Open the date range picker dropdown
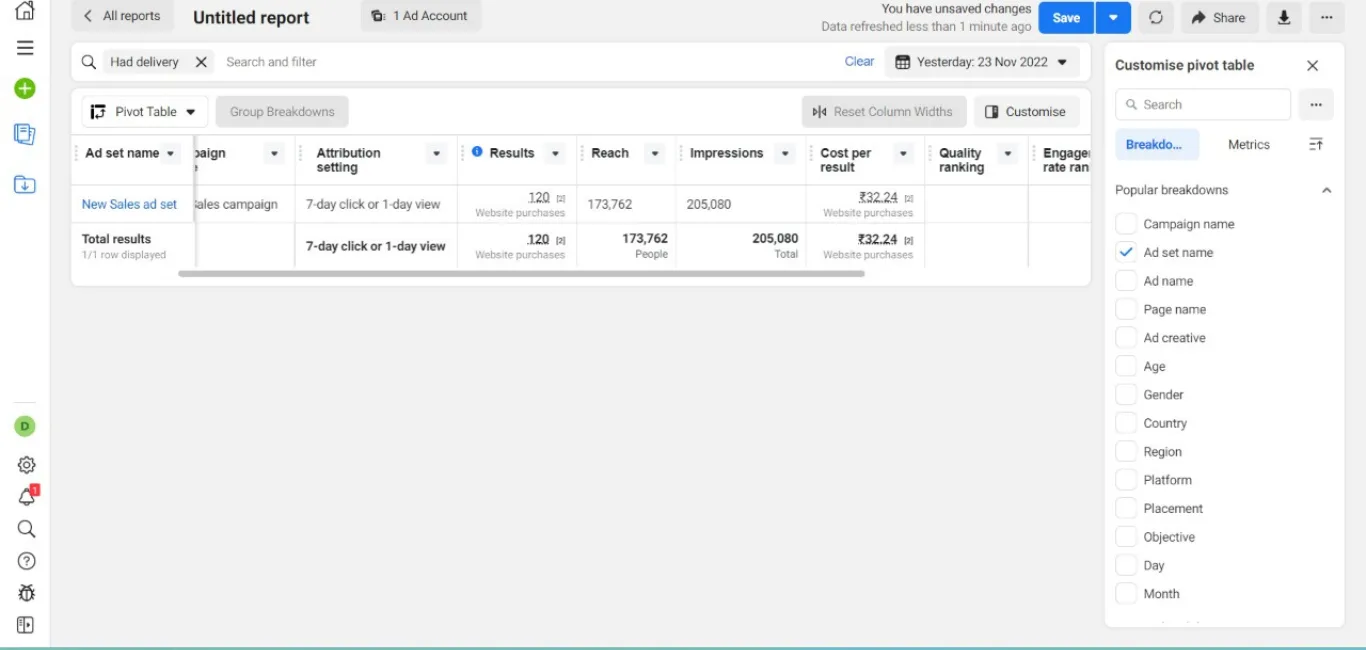 982,62
